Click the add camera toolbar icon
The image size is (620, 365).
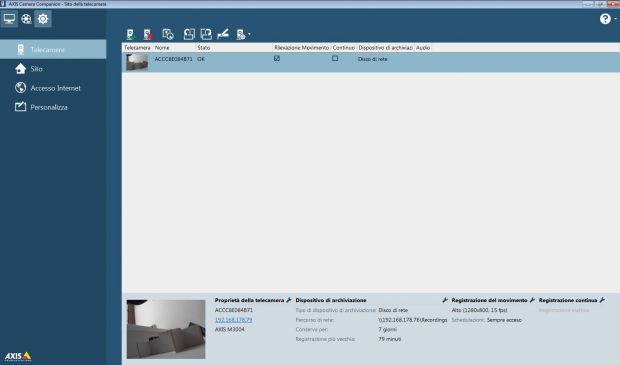click(130, 34)
